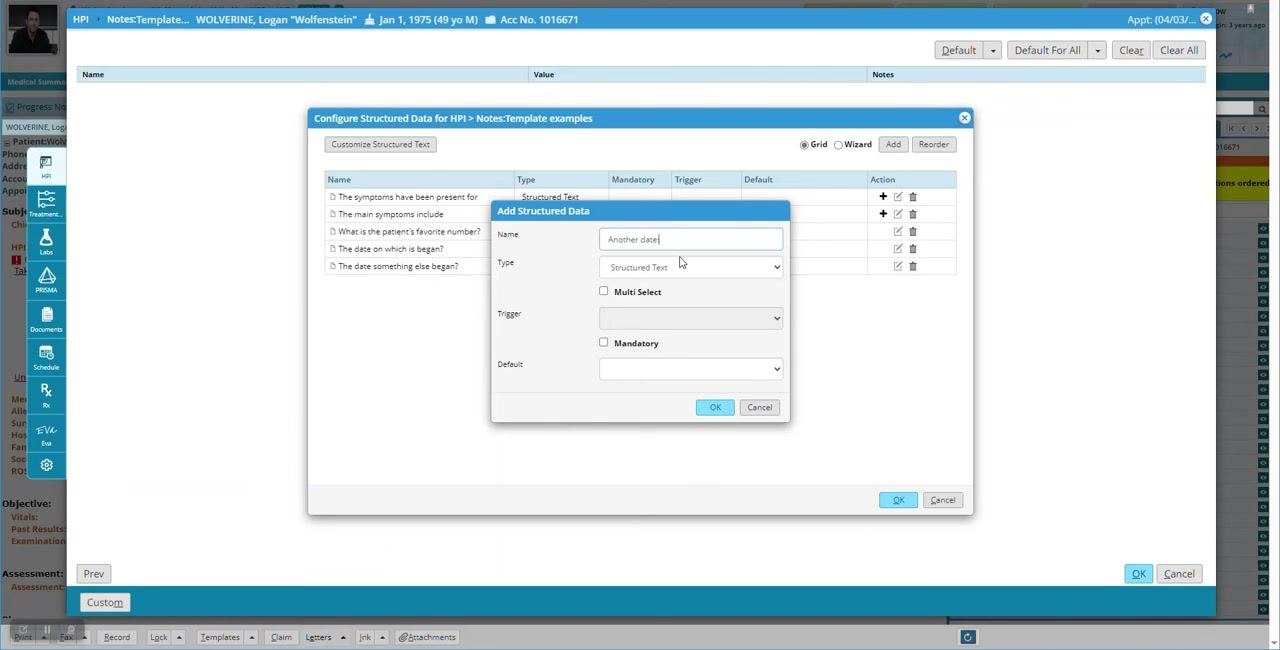This screenshot has width=1280, height=650.
Task: Expand the Lock arrow menu
Action: tap(180, 637)
